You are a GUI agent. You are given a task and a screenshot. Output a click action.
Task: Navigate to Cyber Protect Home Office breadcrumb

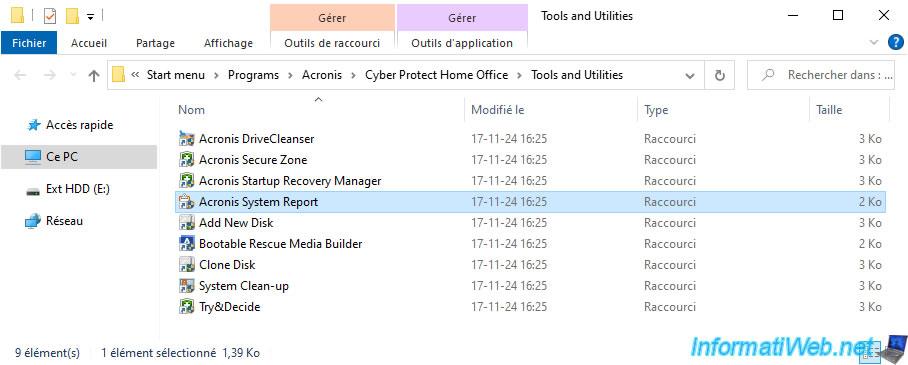point(436,75)
